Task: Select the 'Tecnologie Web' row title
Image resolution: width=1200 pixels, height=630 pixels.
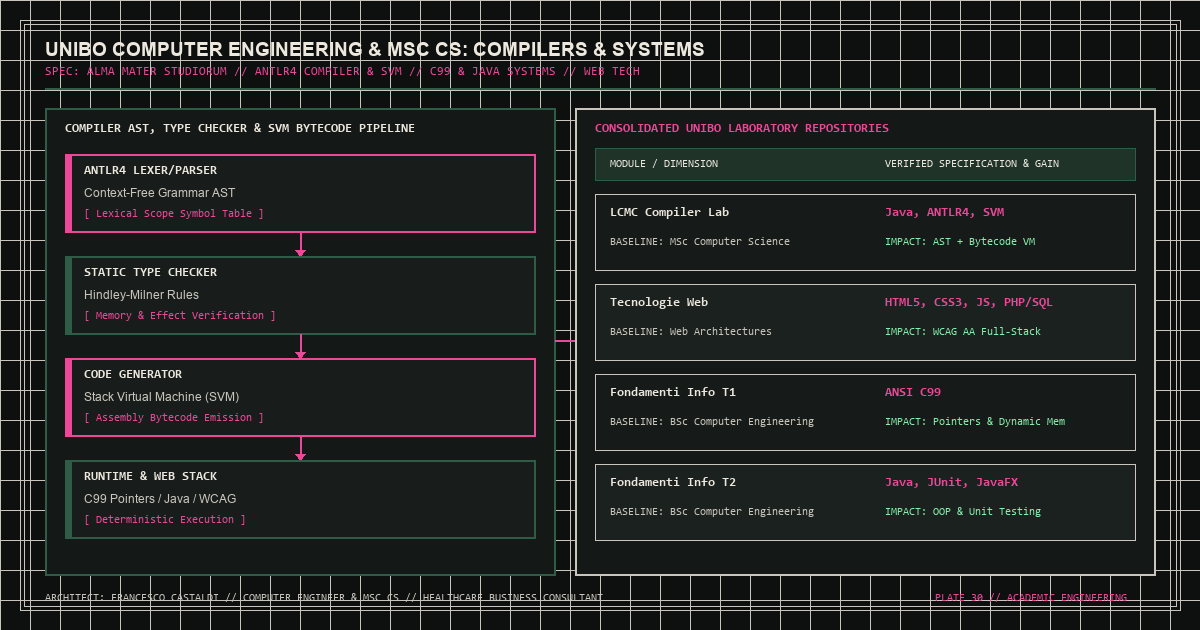Action: [659, 302]
